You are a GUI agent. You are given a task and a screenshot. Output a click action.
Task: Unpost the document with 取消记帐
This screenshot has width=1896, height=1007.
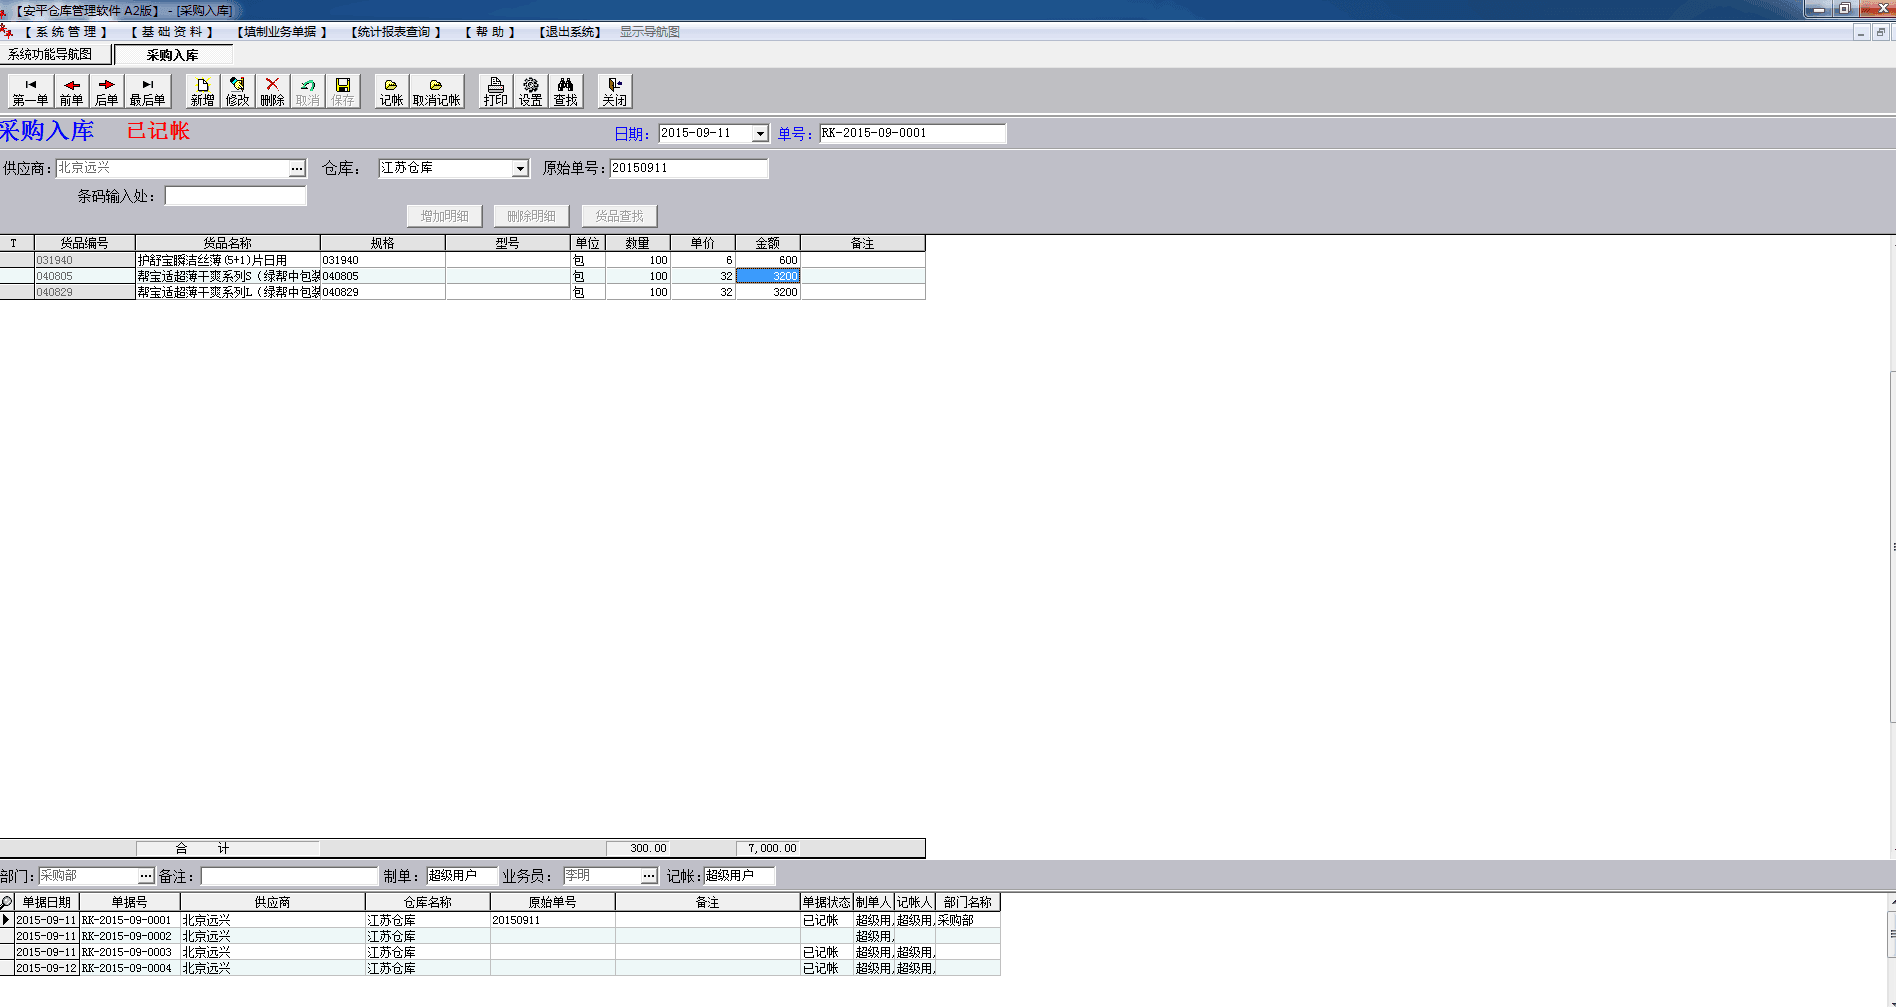pos(436,91)
